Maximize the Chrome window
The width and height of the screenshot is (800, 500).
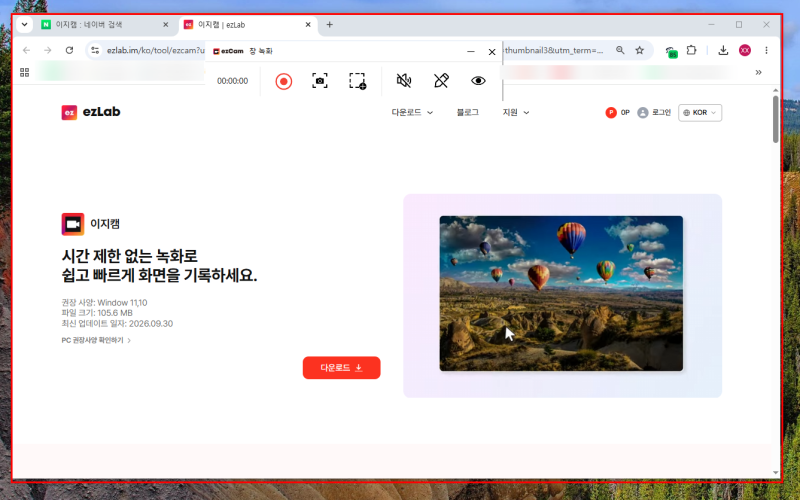pos(739,24)
